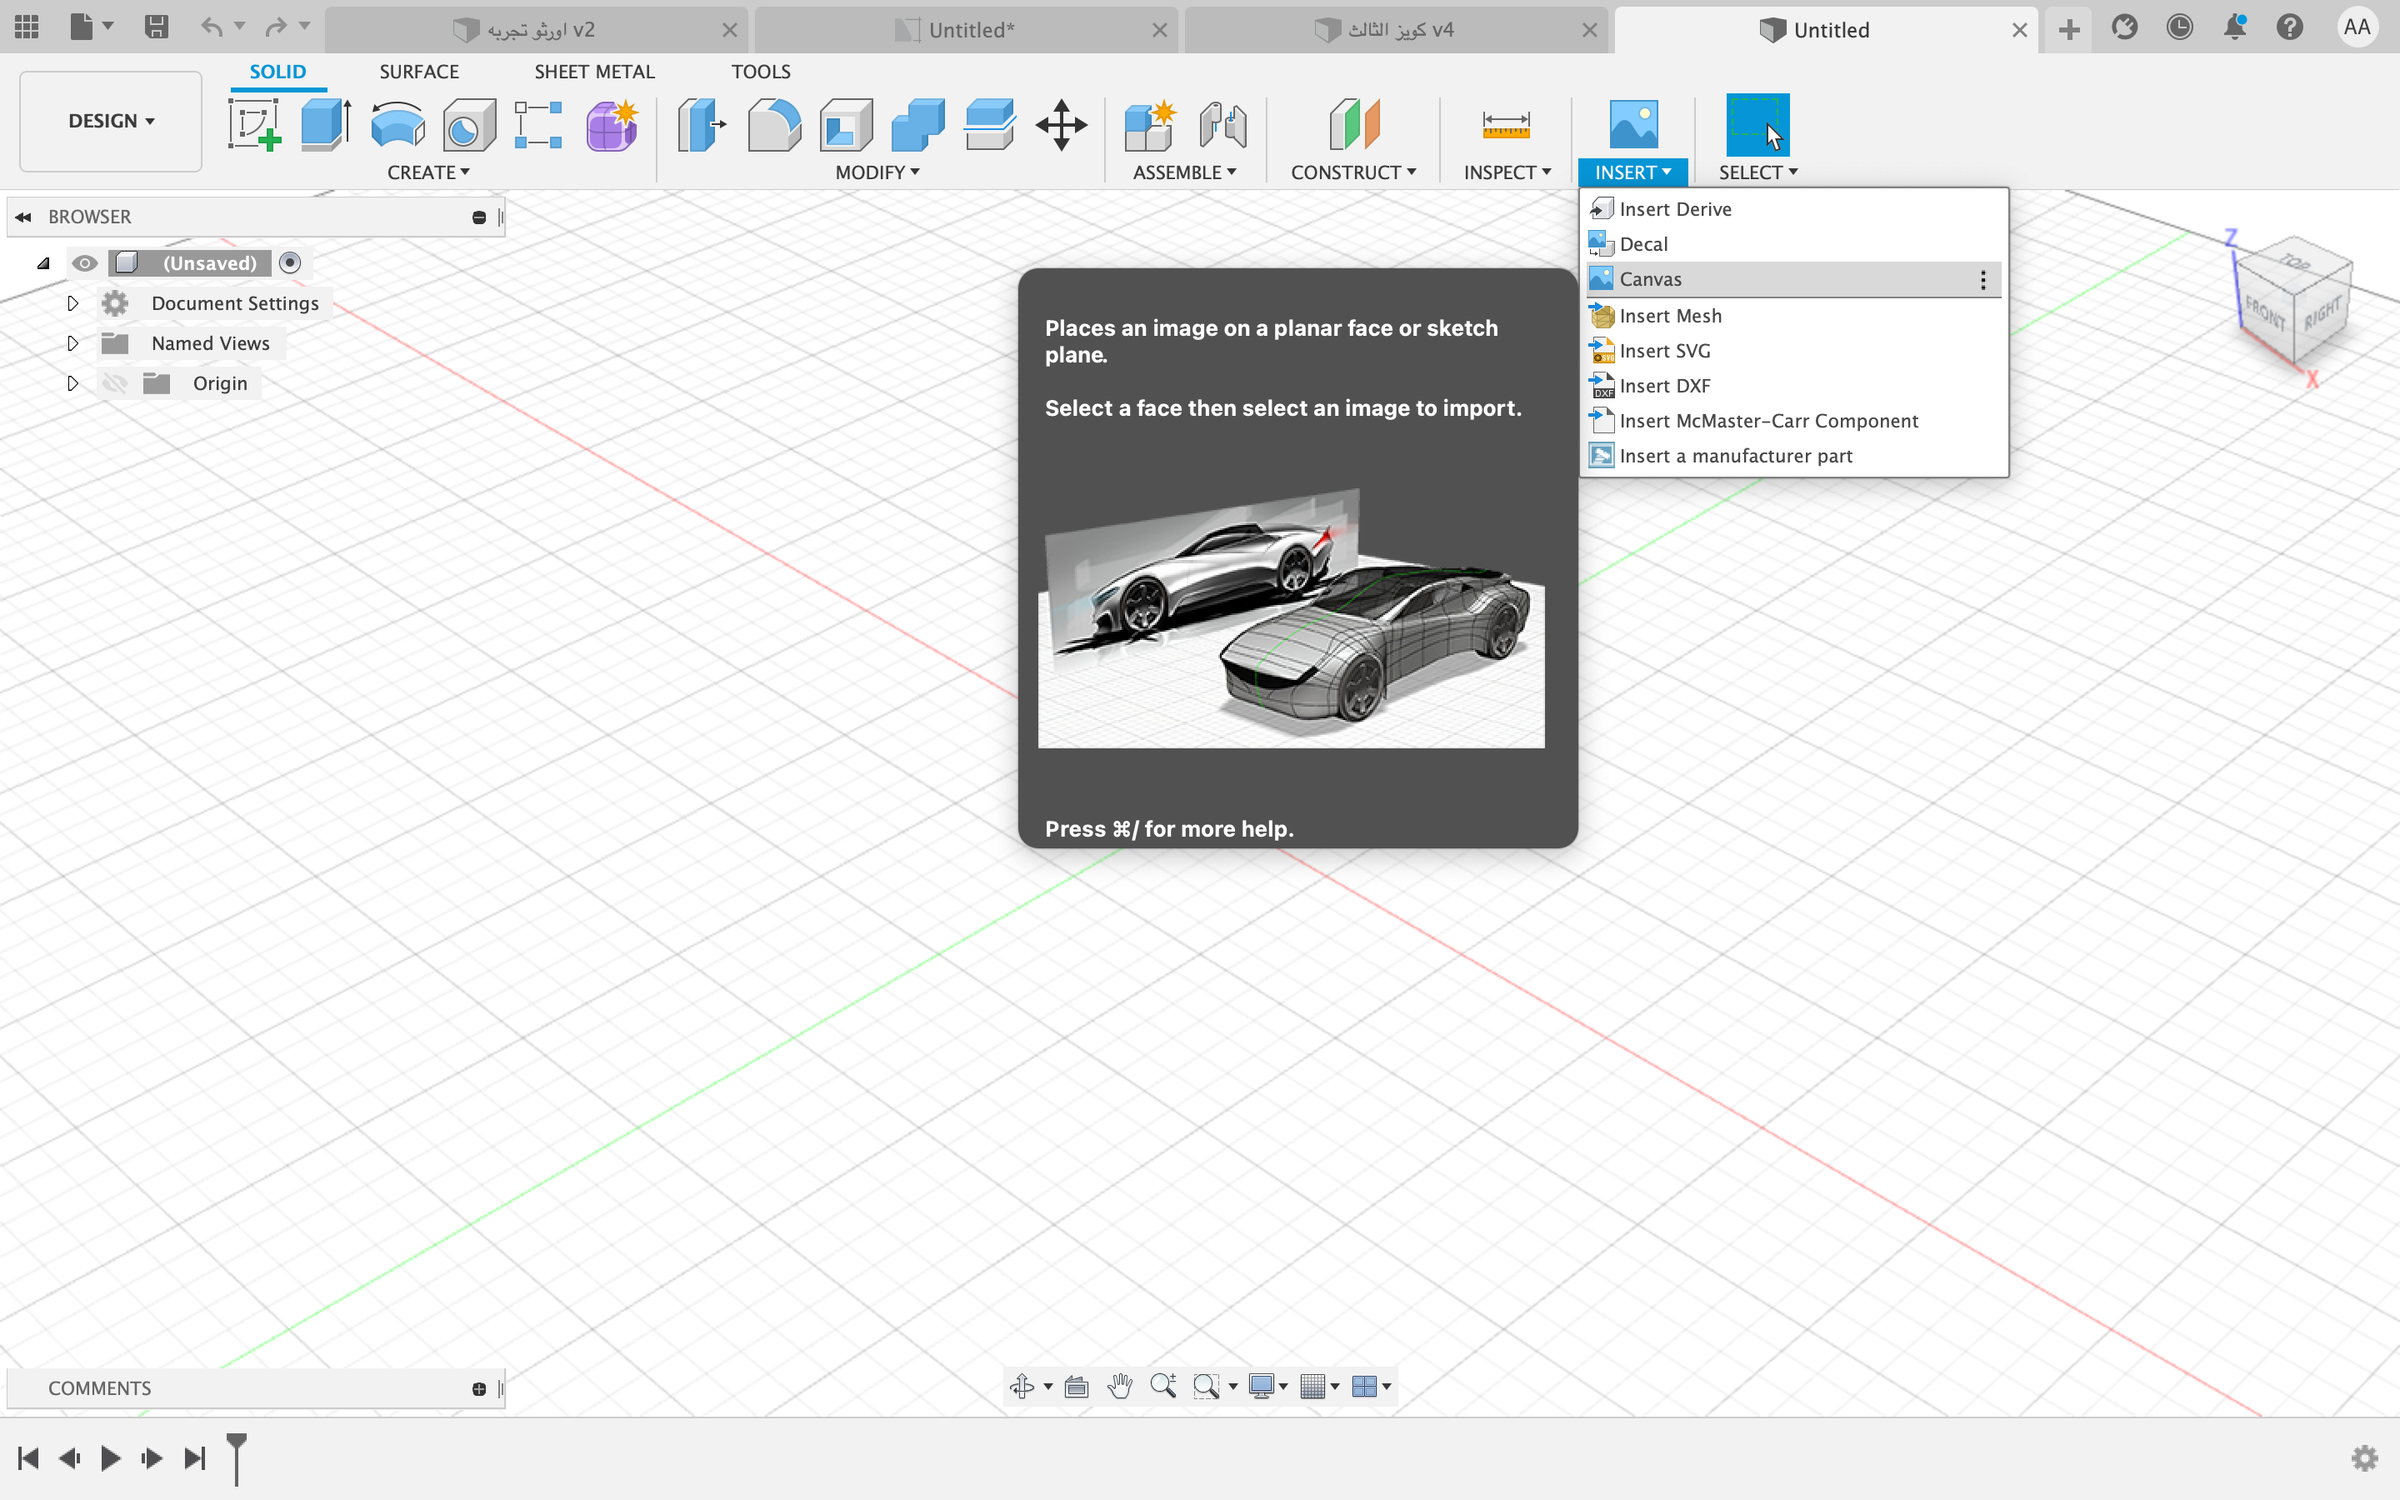Screen dimensions: 2400x1500
Task: Choose Insert DXF from the menu
Action: (x=1794, y=386)
